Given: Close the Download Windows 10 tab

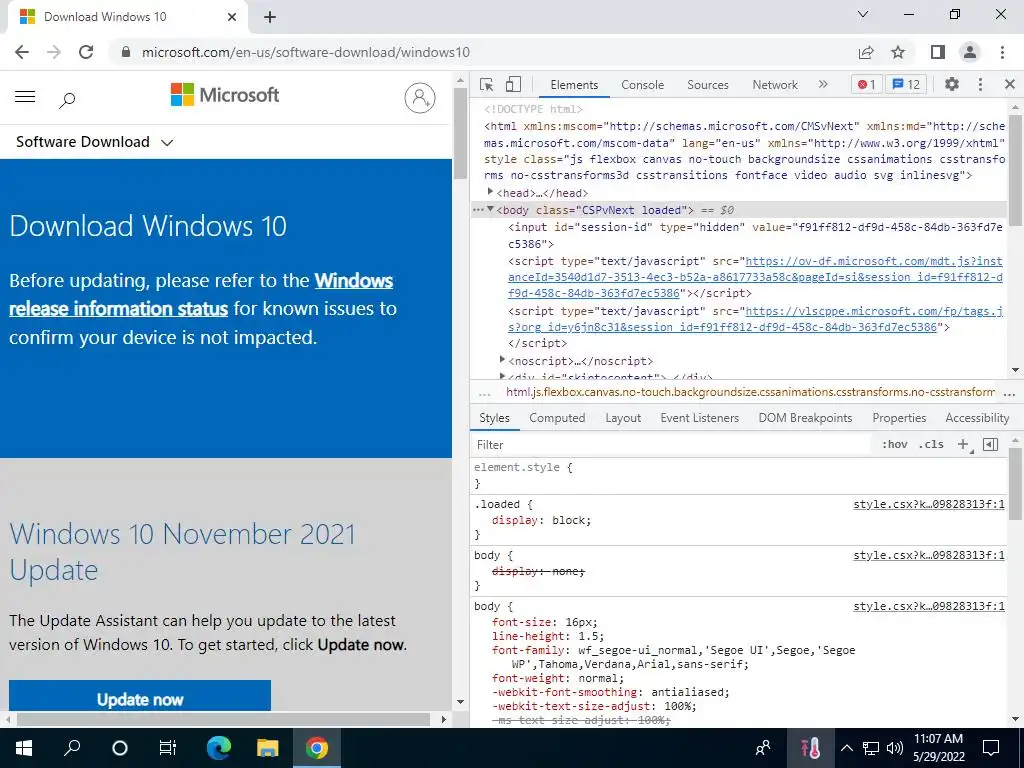Looking at the screenshot, I should click(x=232, y=17).
